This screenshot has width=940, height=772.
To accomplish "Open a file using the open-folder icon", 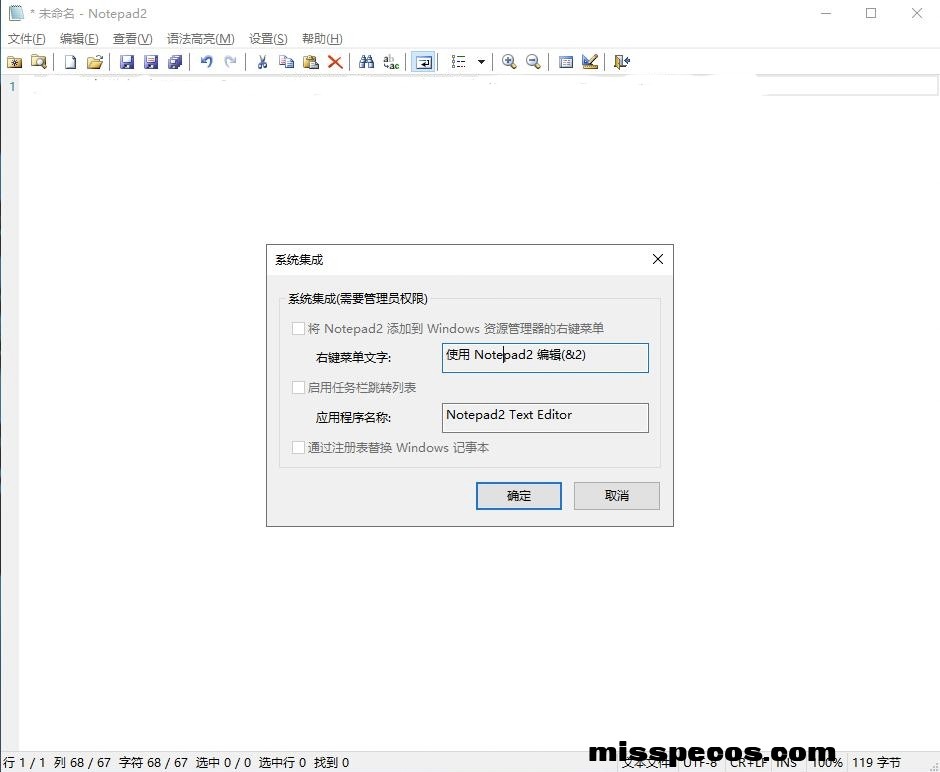I will (95, 62).
